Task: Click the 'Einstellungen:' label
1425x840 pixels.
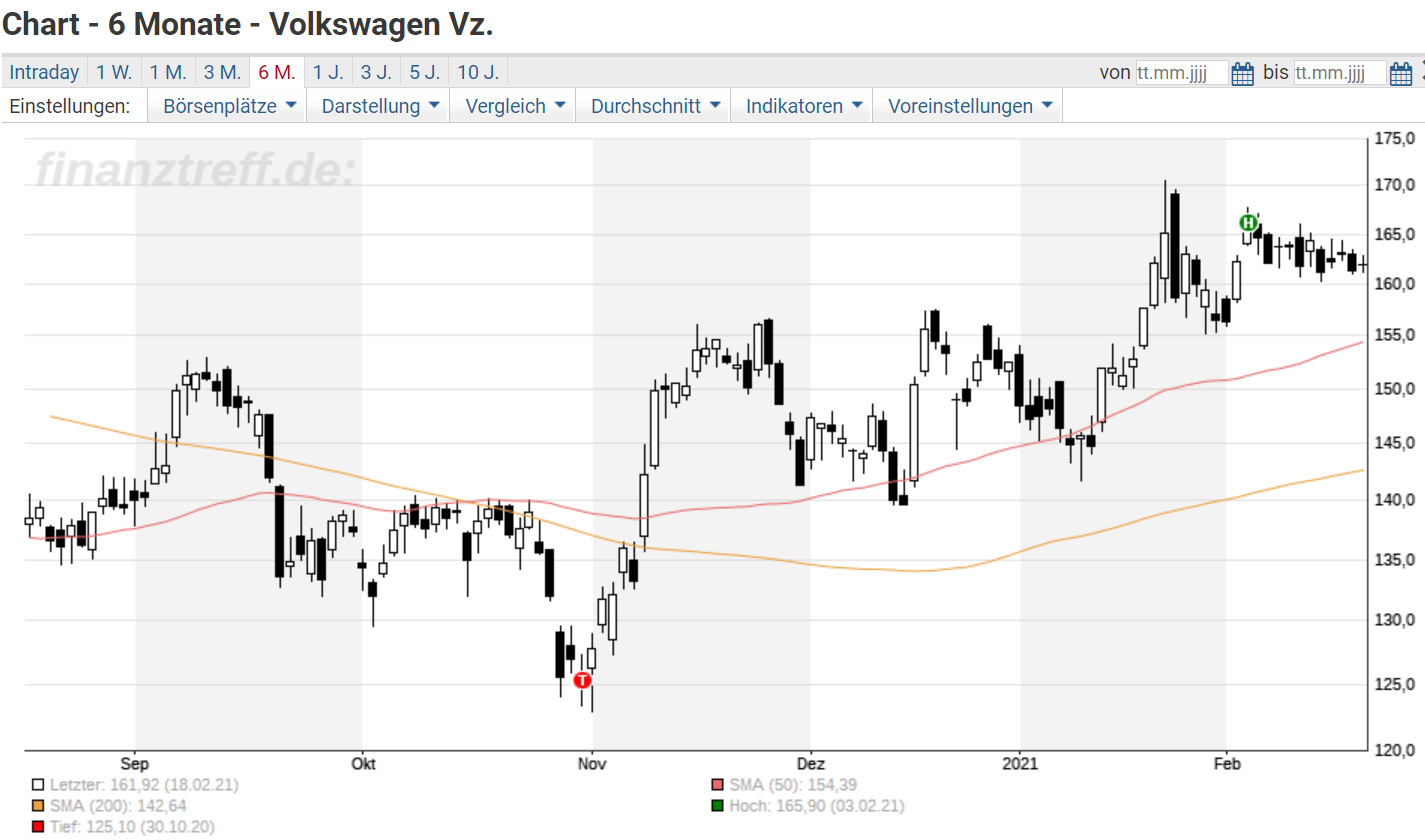Action: click(x=69, y=106)
